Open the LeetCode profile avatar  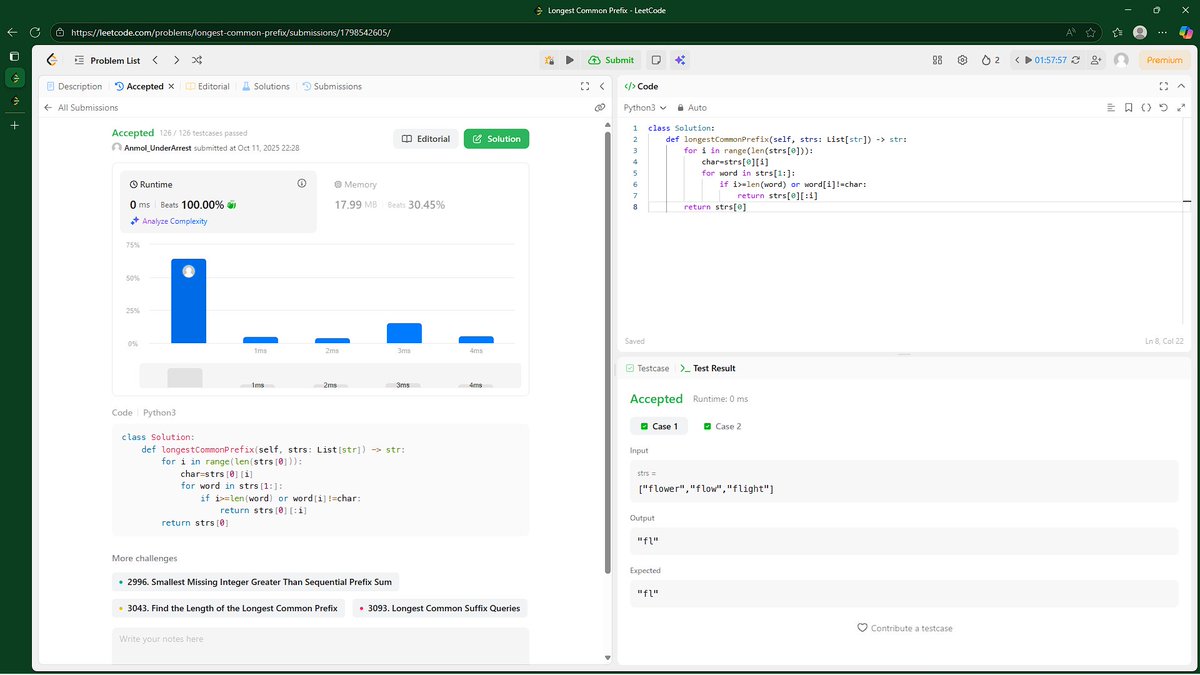pyautogui.click(x=1121, y=60)
